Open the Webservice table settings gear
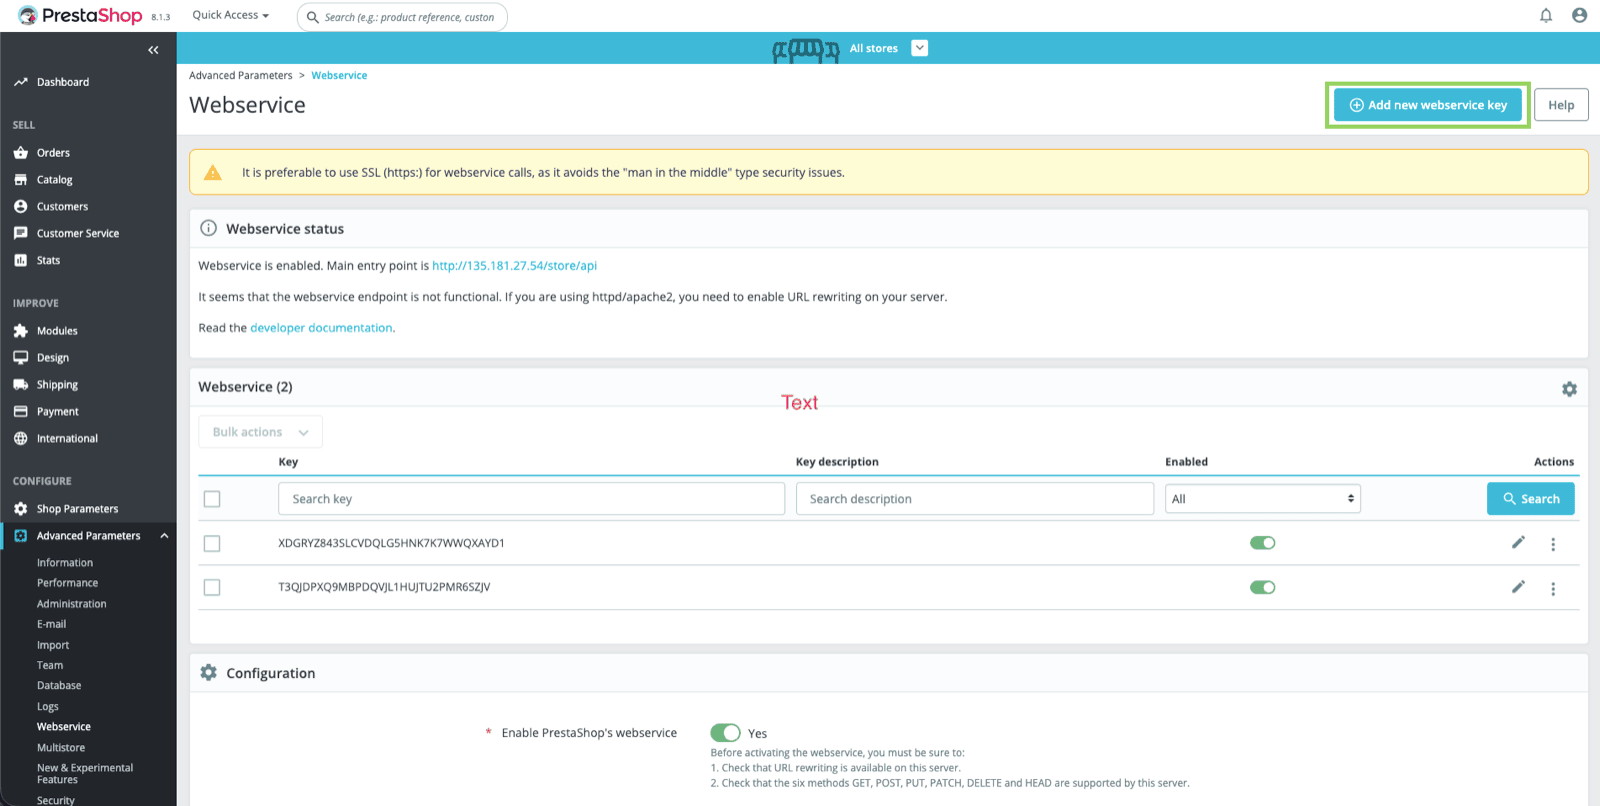Viewport: 1600px width, 806px height. 1569,389
